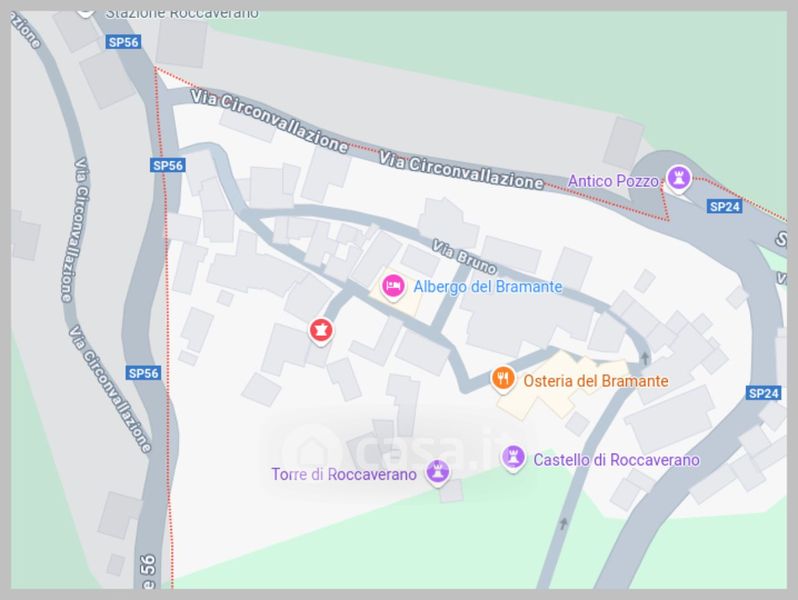Click the lowest SP56 road shield

click(143, 373)
